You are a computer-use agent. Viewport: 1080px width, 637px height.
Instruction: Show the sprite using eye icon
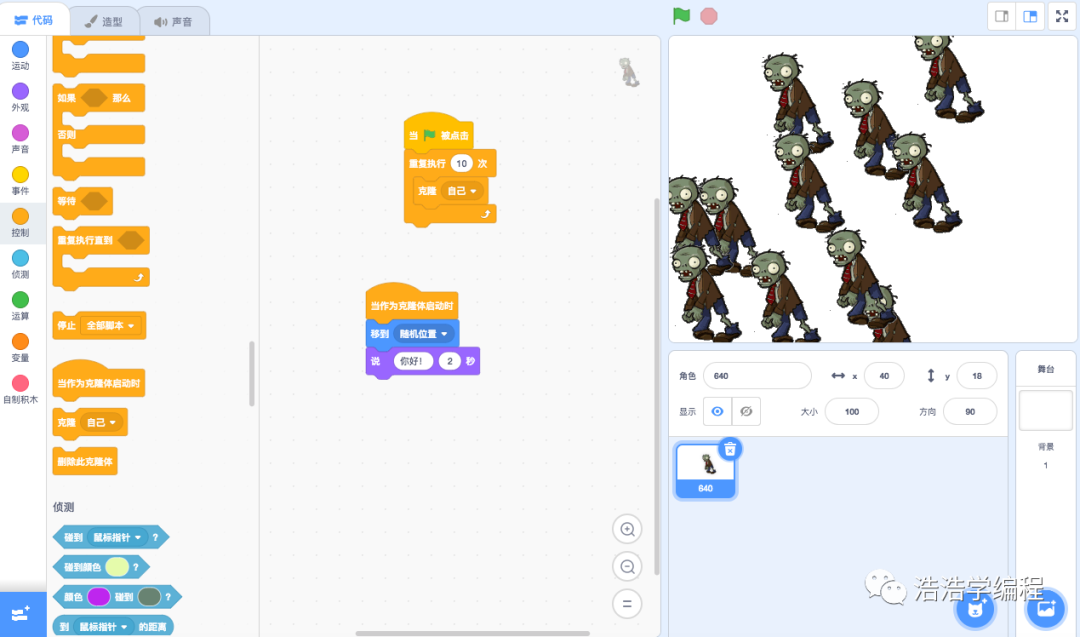(717, 411)
